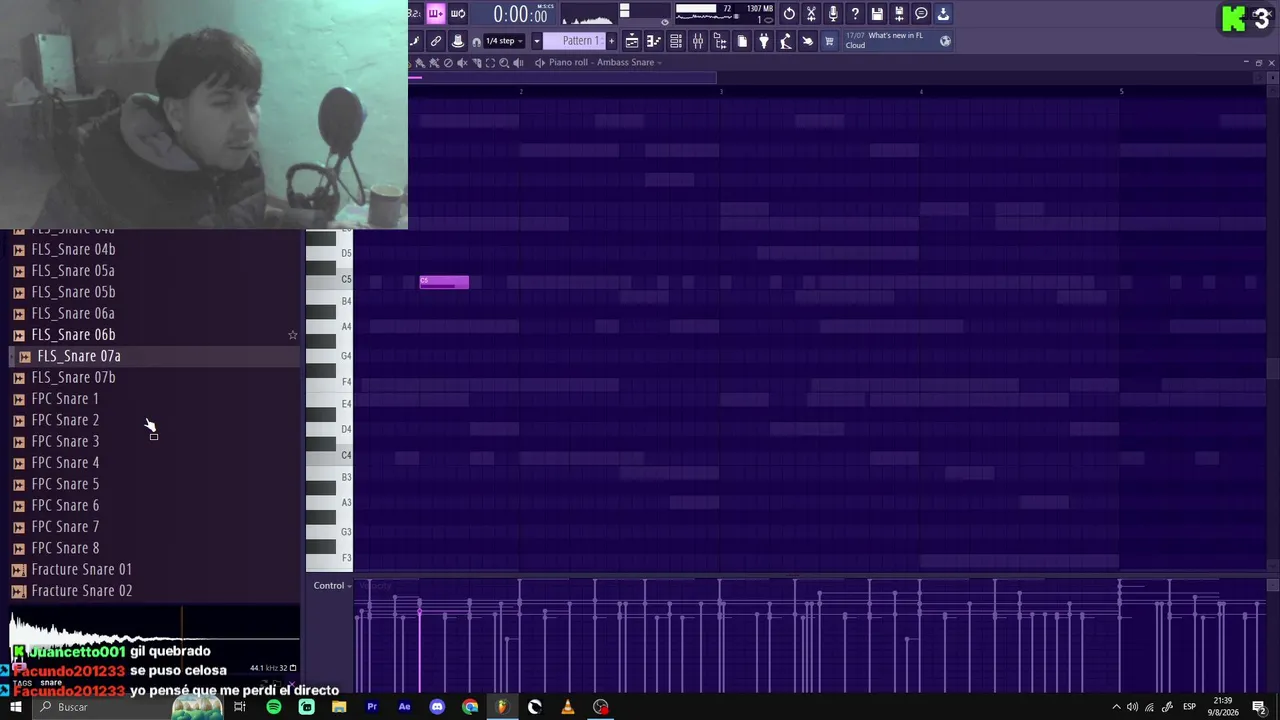Image resolution: width=1280 pixels, height=720 pixels.
Task: Select FPC Snare 8 in browser
Action: tap(65, 548)
